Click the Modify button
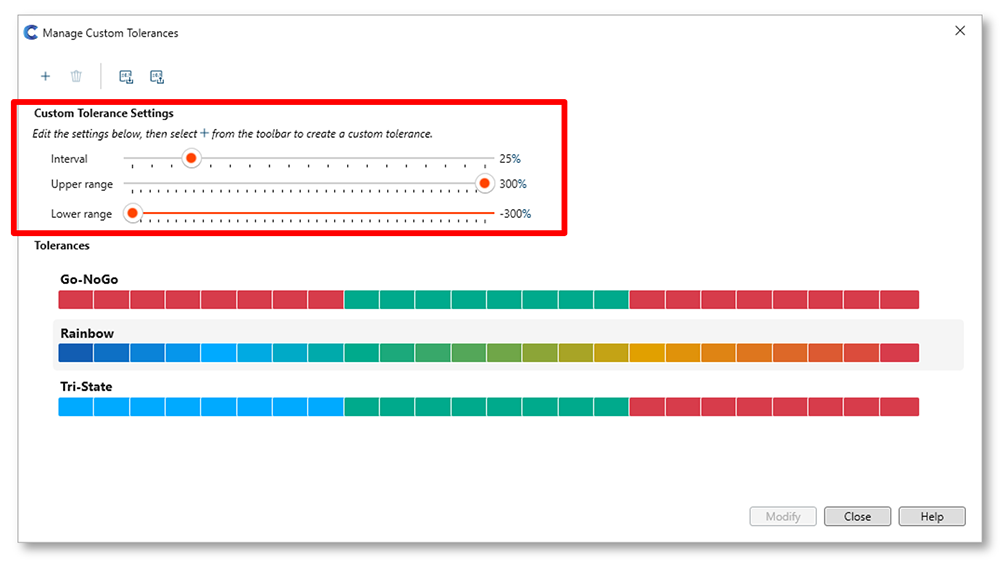Image resolution: width=1000 pixels, height=564 pixels. tap(783, 517)
